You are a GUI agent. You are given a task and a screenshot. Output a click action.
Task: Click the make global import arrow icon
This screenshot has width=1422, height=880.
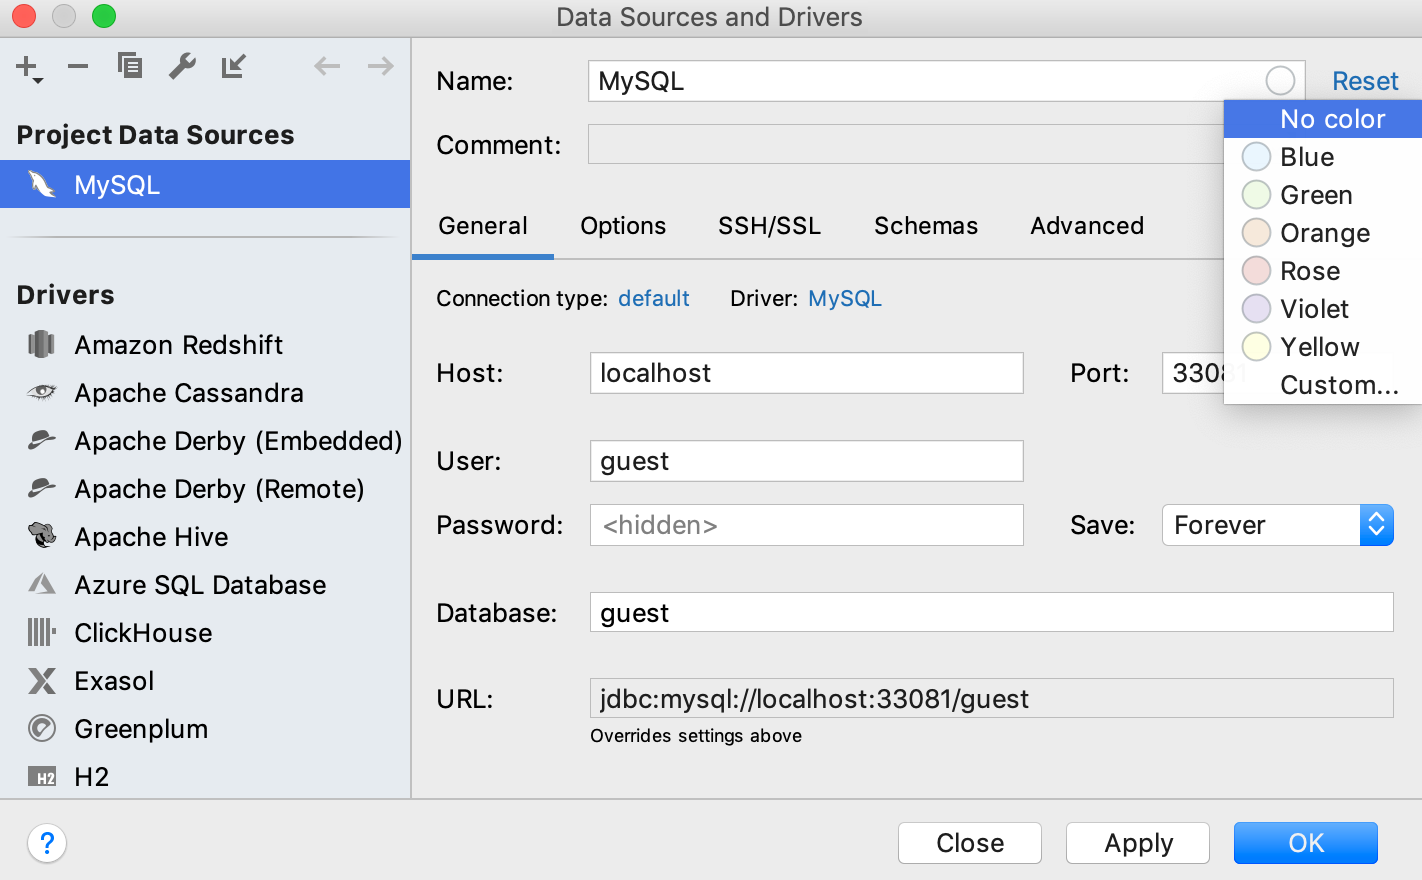point(234,66)
